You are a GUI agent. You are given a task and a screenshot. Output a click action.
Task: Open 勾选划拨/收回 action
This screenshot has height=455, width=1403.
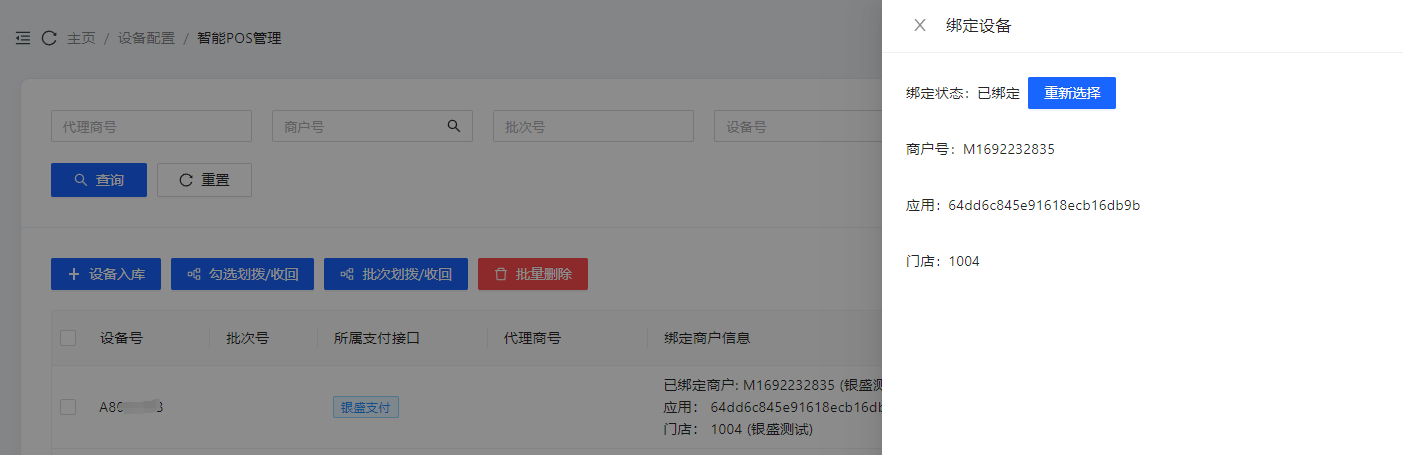[x=242, y=274]
